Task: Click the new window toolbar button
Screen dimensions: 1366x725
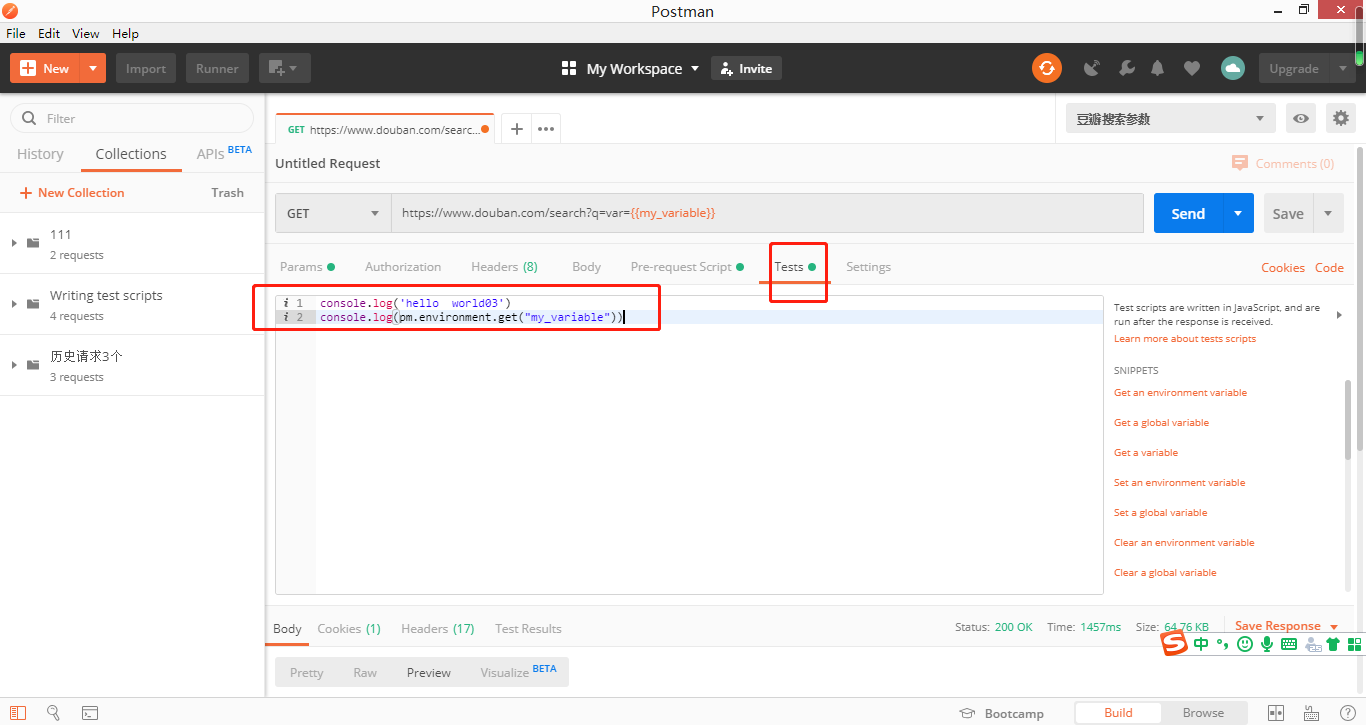Action: tap(285, 68)
